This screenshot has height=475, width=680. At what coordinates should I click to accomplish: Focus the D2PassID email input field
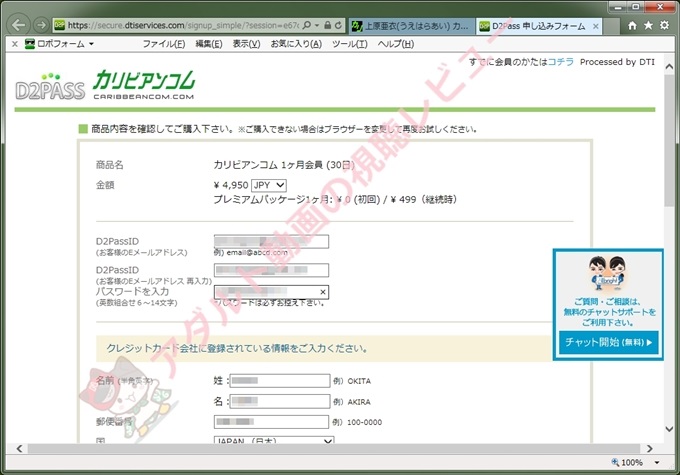click(271, 242)
